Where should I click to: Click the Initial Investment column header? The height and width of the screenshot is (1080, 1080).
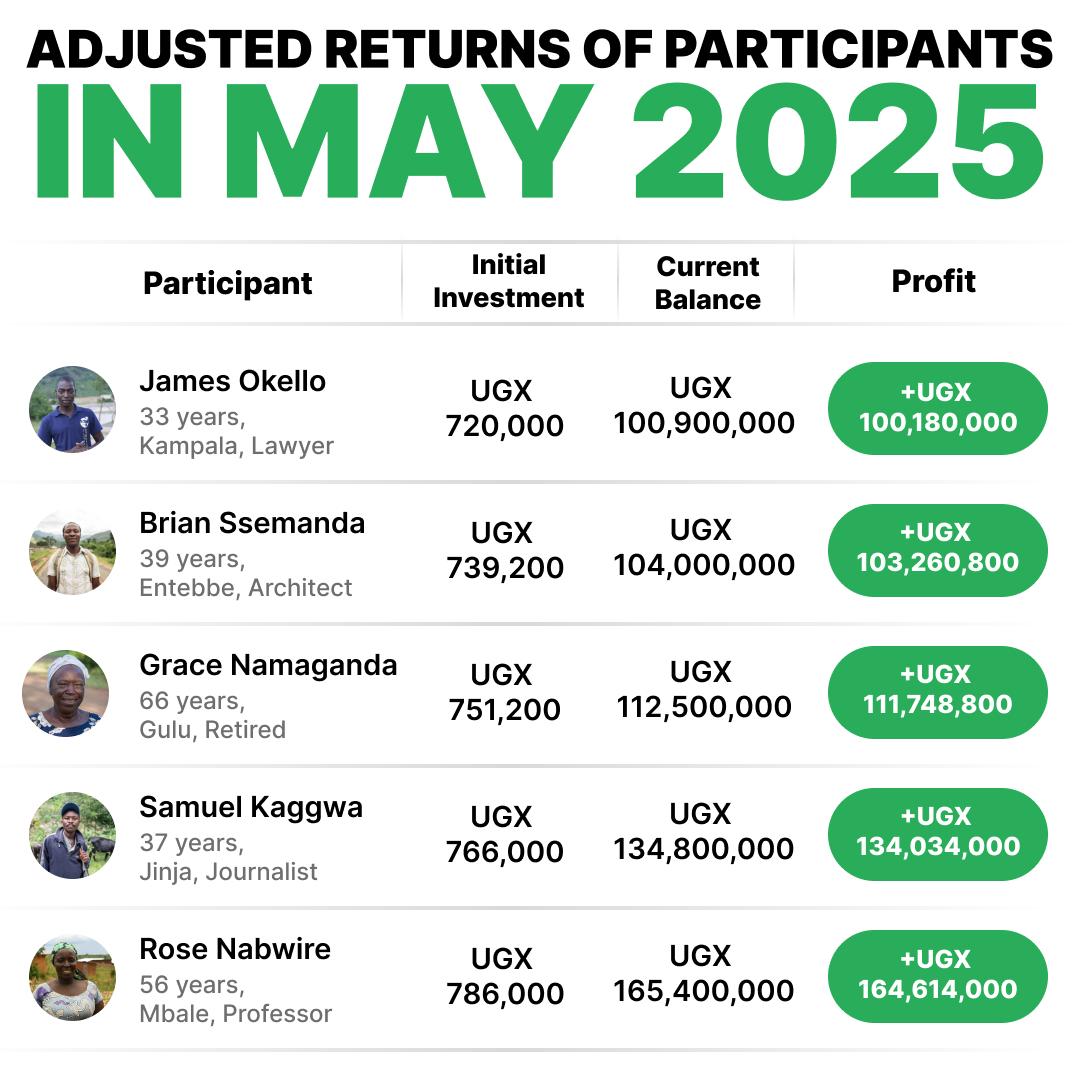tap(508, 281)
